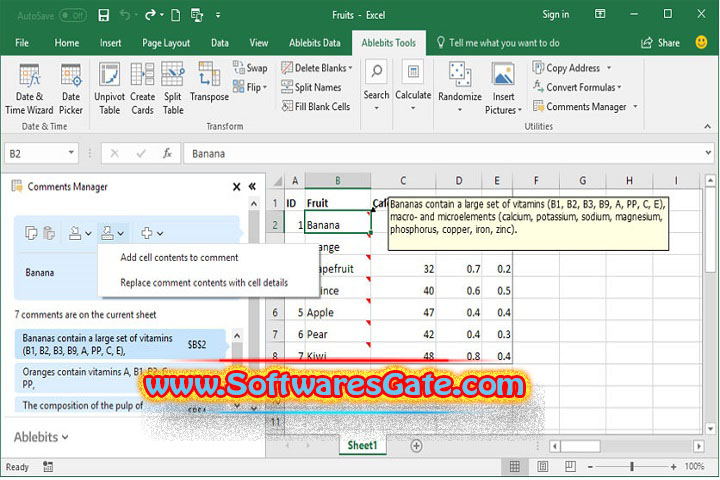Collapse the Comments Manager pane with double chevron
The image size is (720, 480).
click(252, 186)
